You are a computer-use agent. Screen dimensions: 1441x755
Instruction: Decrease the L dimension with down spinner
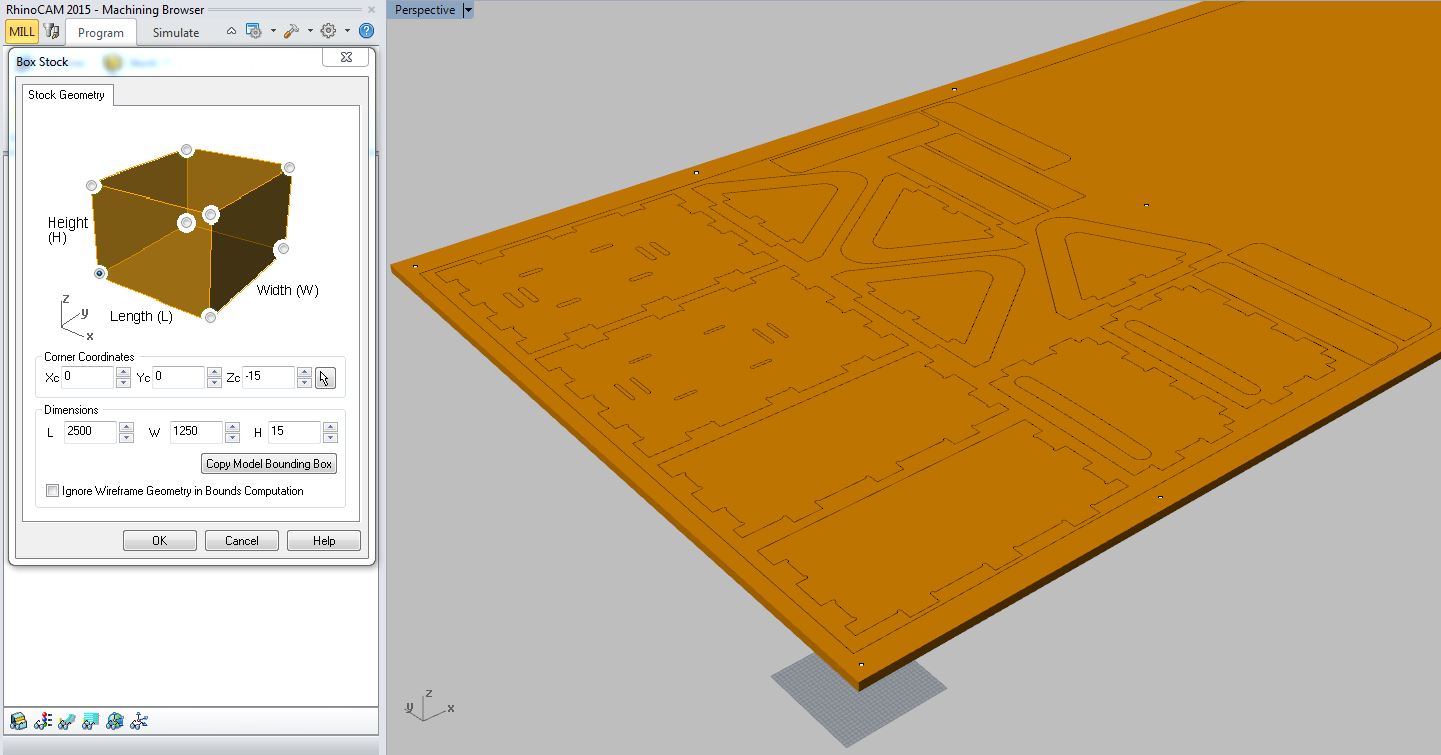[x=127, y=438]
